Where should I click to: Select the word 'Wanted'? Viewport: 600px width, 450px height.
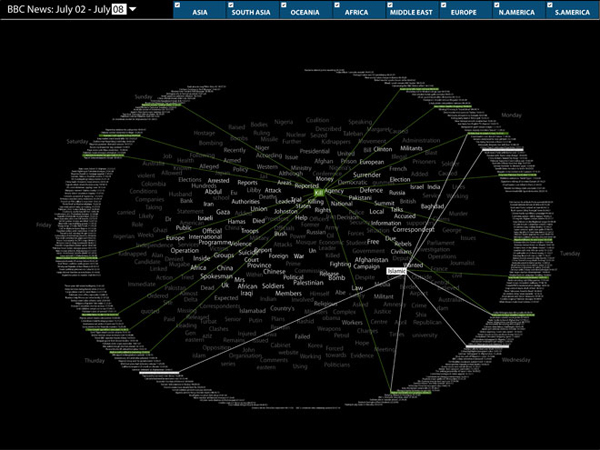click(x=413, y=265)
